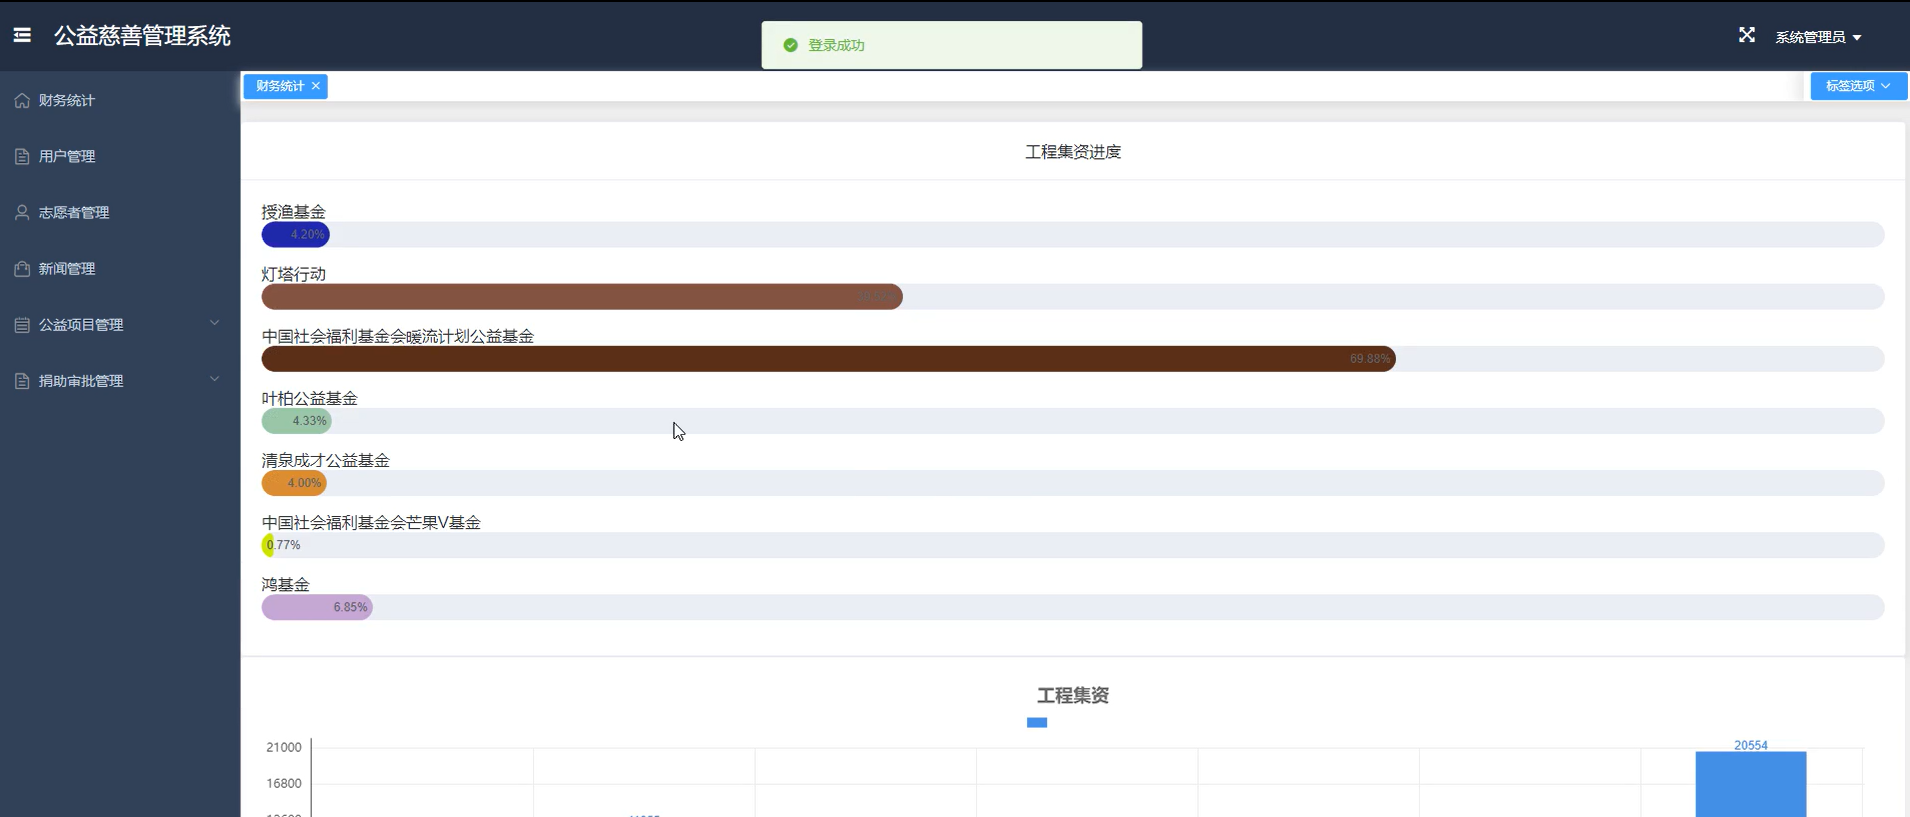Click the 暖流计划公益基金 progress bar

1073,359
